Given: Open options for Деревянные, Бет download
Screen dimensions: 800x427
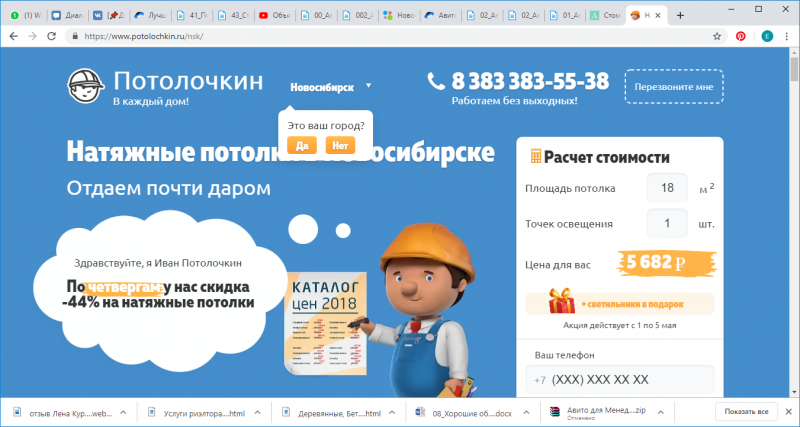Looking at the screenshot, I should (x=392, y=412).
